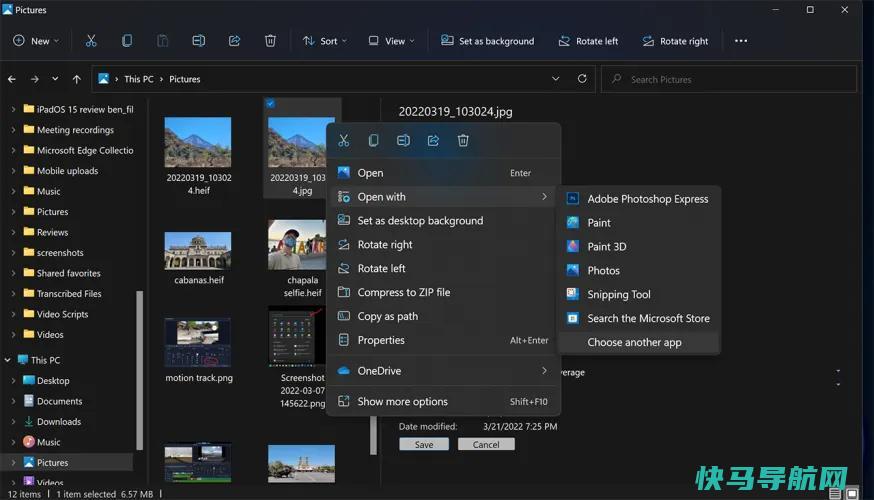Switch to details view icon in status bar

click(x=835, y=494)
